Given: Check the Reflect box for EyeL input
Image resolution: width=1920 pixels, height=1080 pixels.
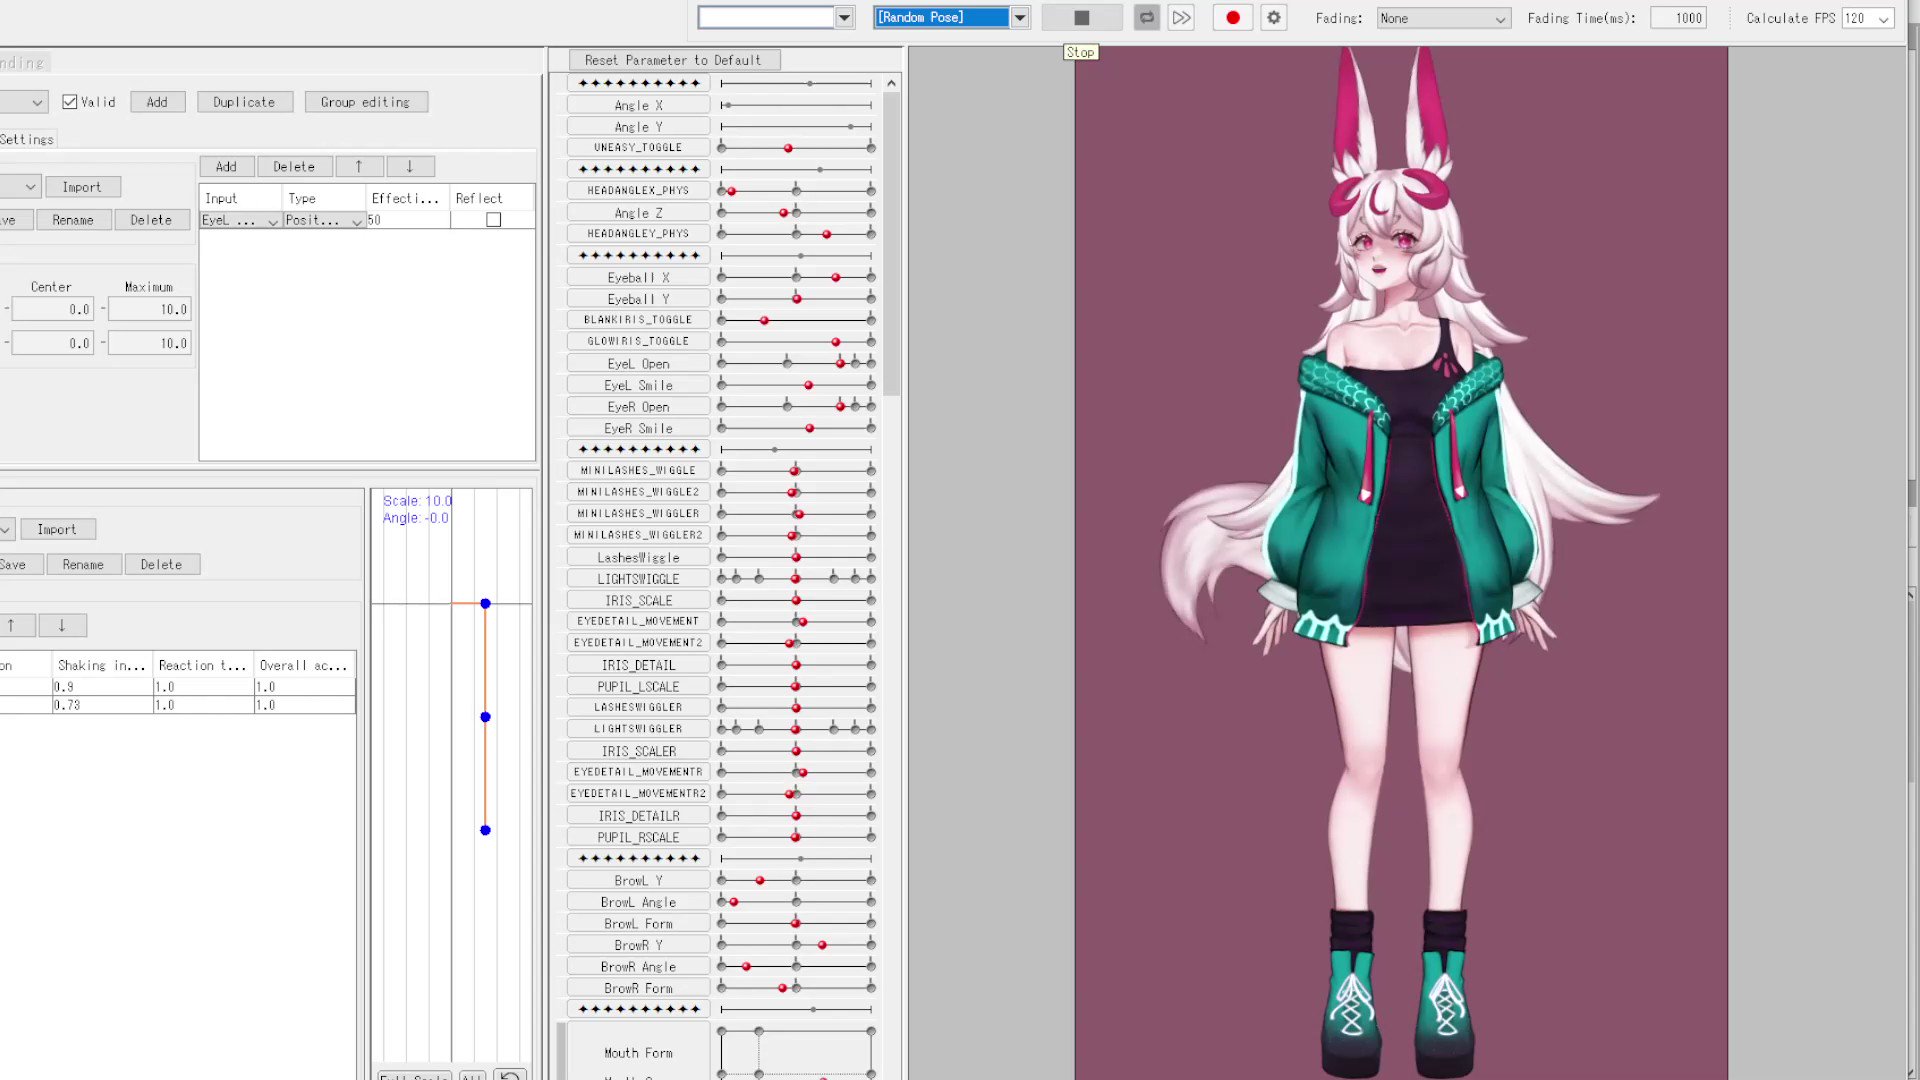Looking at the screenshot, I should [x=493, y=220].
